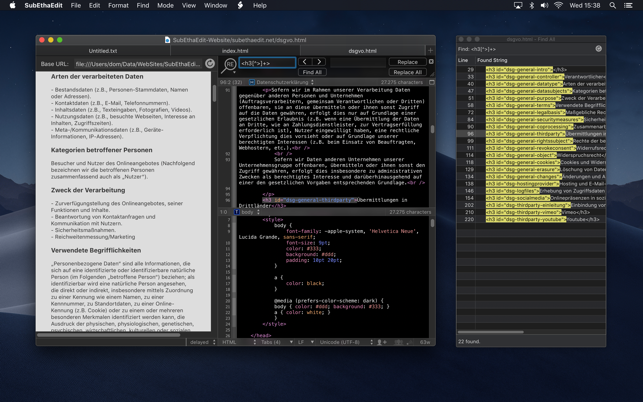Click the volume icon in menu bar
The height and width of the screenshot is (402, 643).
coord(544,5)
